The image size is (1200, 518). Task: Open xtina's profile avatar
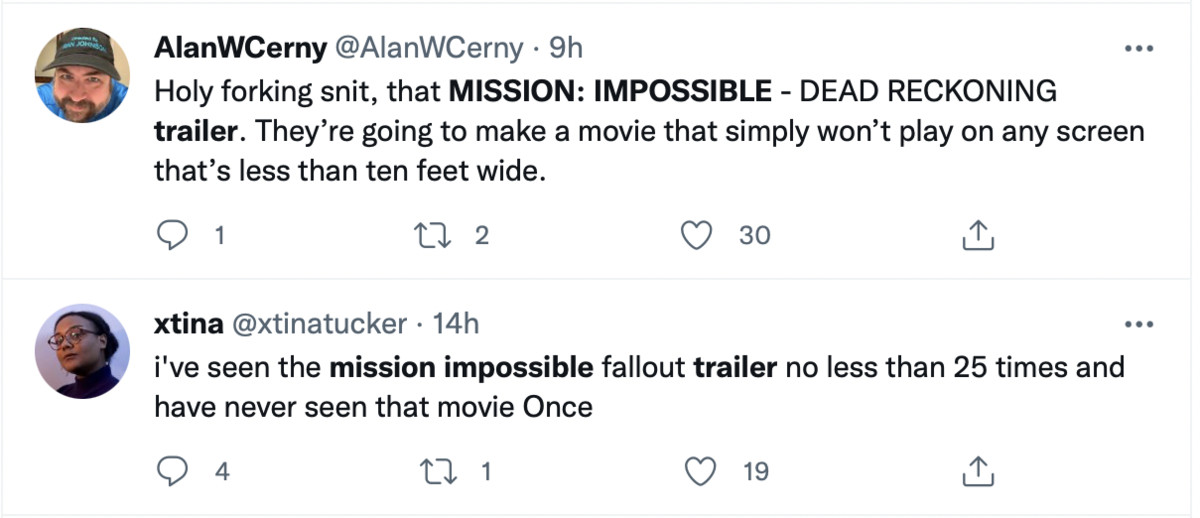pyautogui.click(x=82, y=351)
